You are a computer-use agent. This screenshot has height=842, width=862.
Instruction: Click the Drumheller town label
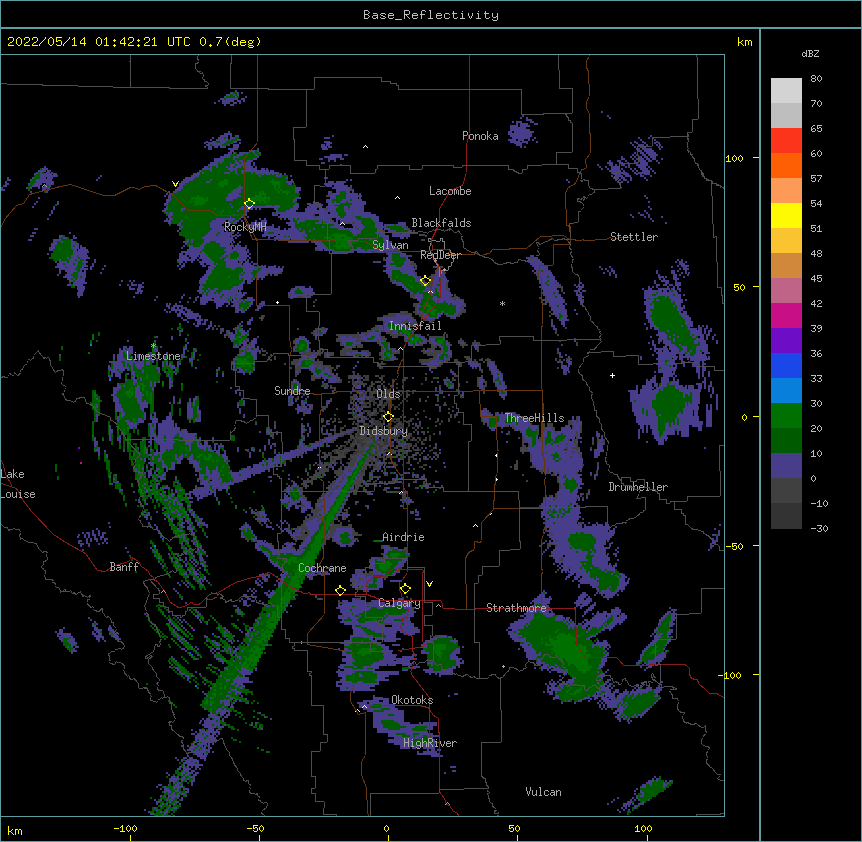pyautogui.click(x=638, y=487)
